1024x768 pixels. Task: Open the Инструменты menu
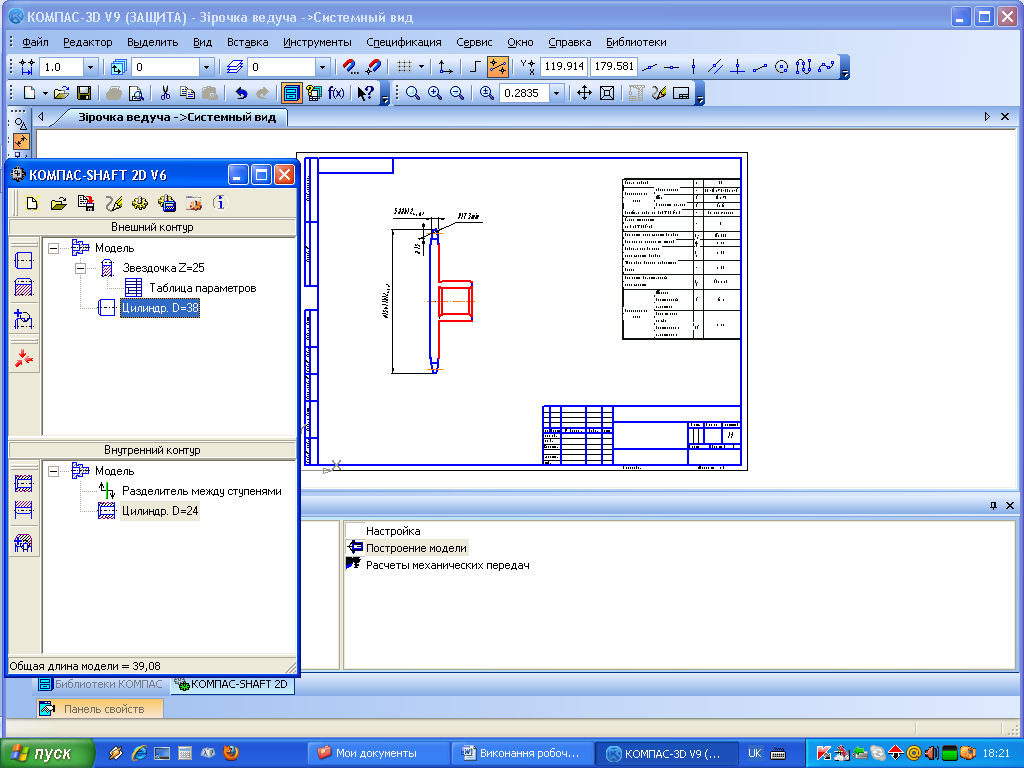click(x=317, y=42)
